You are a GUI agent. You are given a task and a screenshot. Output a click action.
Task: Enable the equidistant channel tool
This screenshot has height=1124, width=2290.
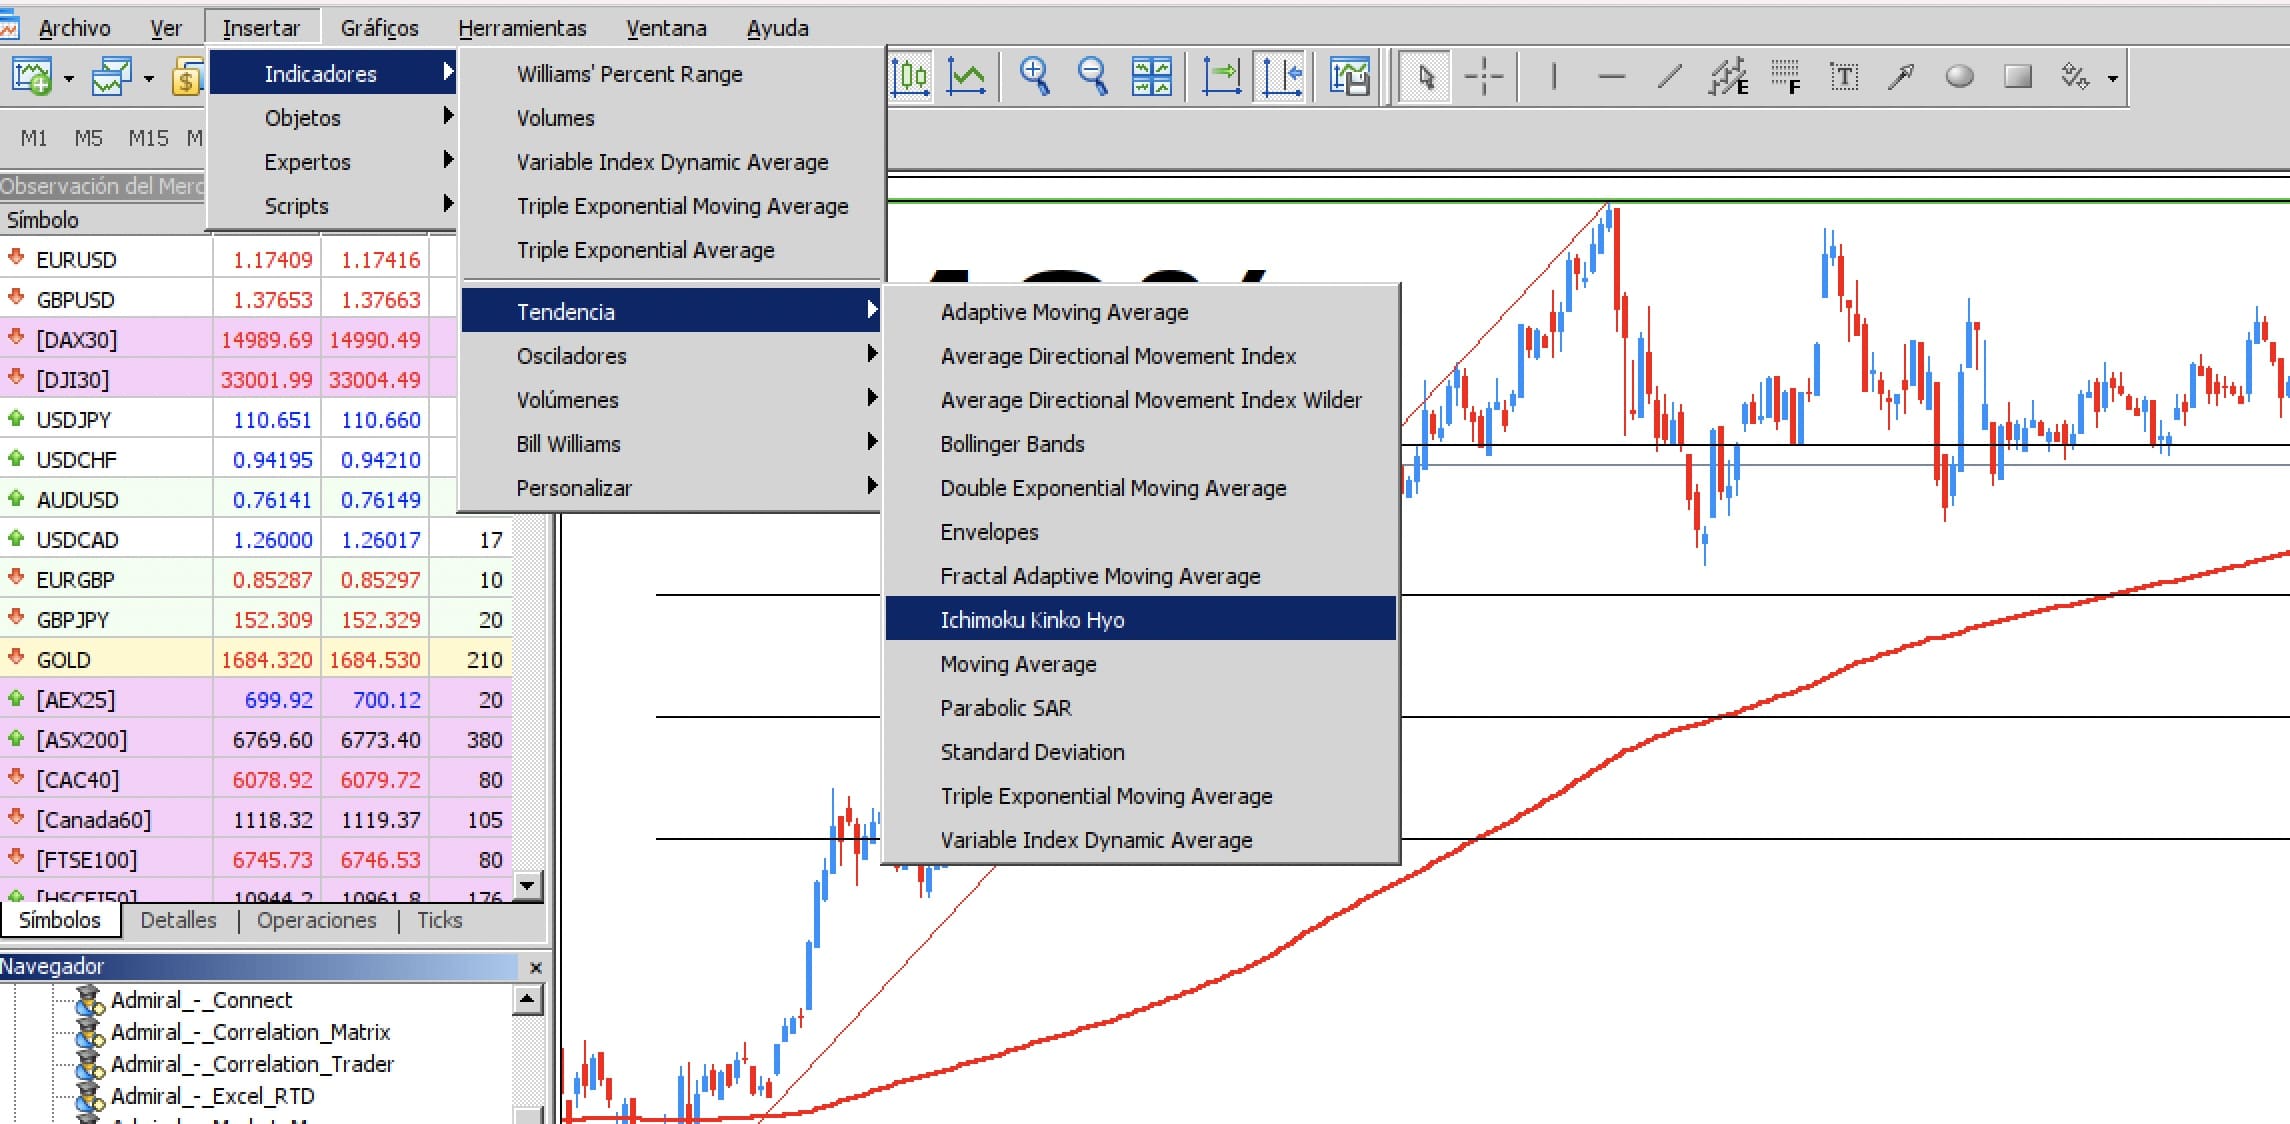coord(1727,75)
